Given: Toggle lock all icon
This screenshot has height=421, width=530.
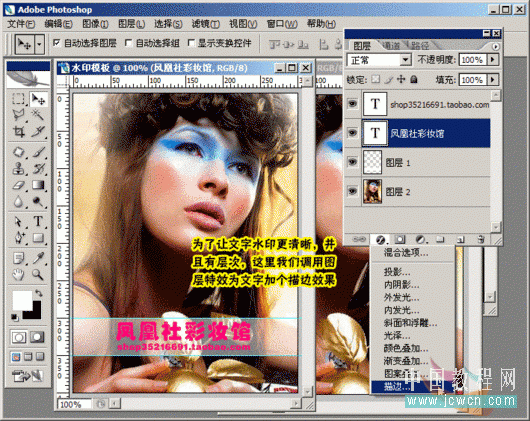Looking at the screenshot, I should [x=414, y=79].
